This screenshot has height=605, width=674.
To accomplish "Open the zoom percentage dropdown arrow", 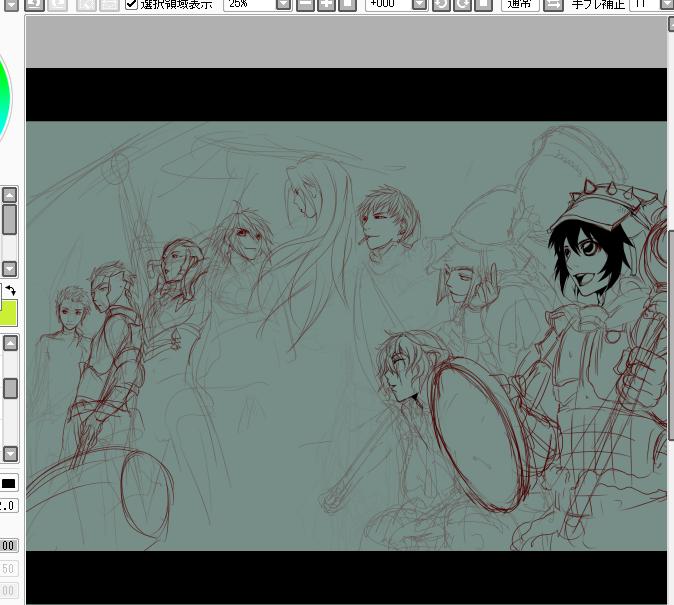I will tap(284, 4).
